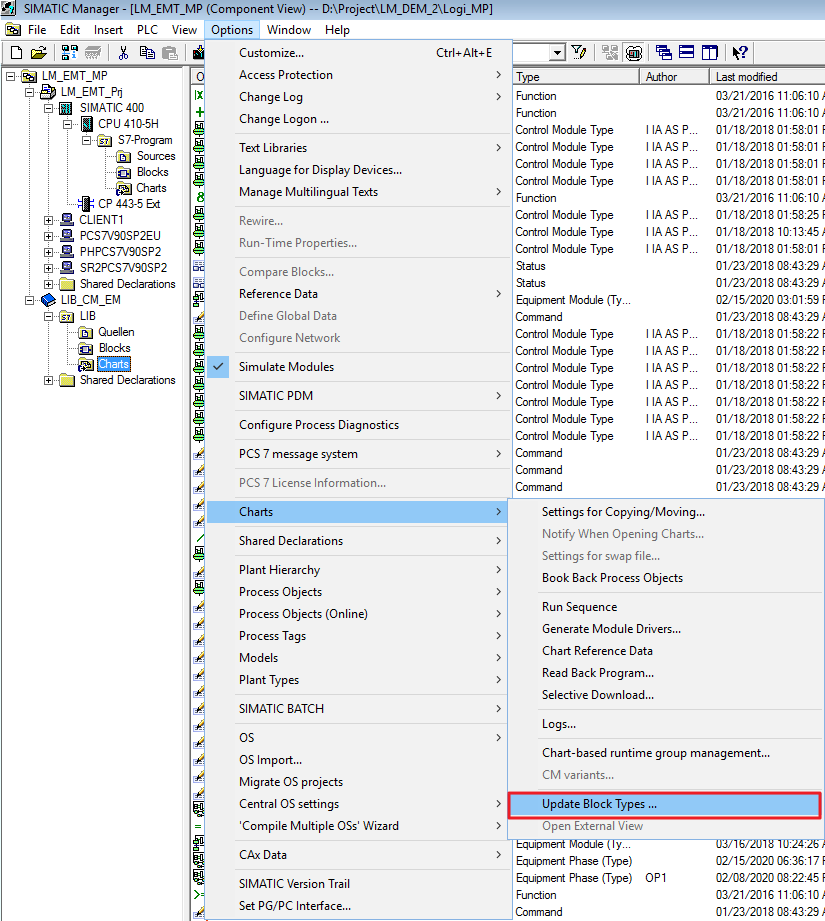Toggle the Simulate Modules checked menu item
The height and width of the screenshot is (921, 825).
tap(358, 367)
